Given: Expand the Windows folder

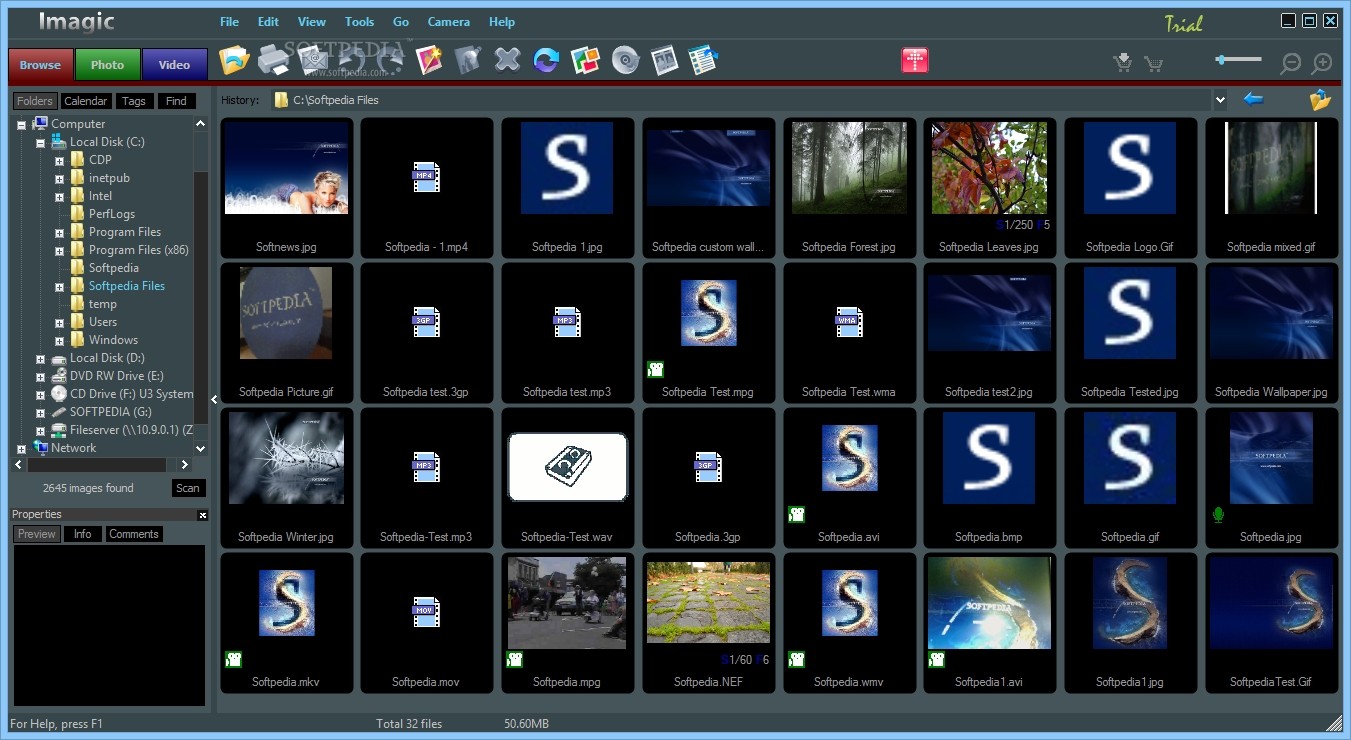Looking at the screenshot, I should (59, 340).
